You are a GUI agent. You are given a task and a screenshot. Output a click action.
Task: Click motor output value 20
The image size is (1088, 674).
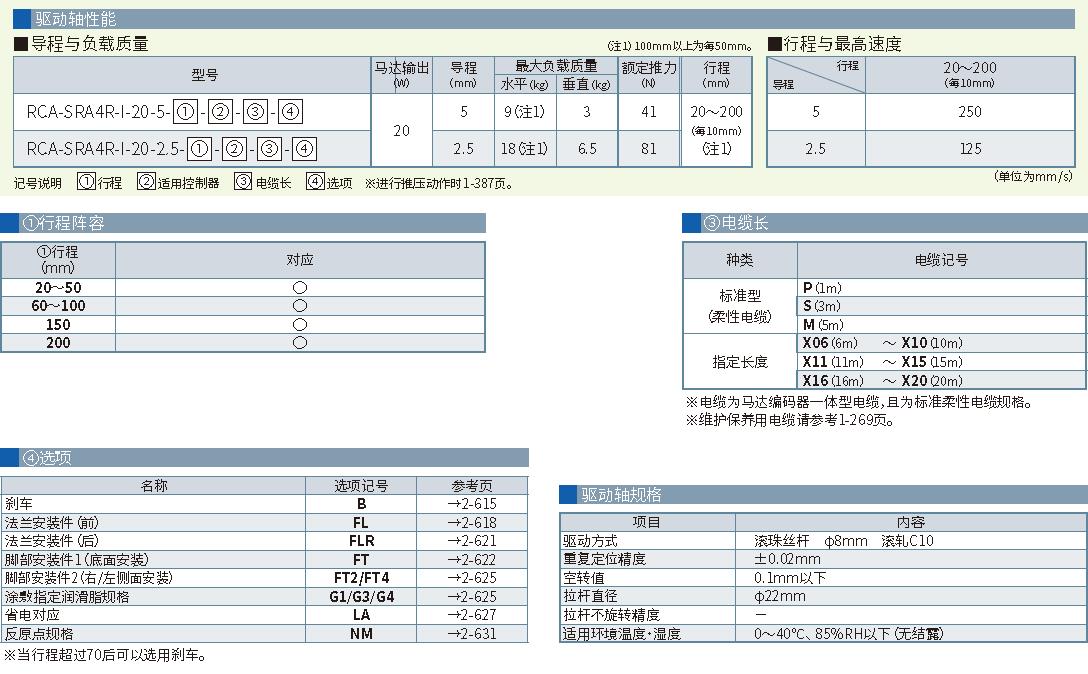tap(402, 130)
